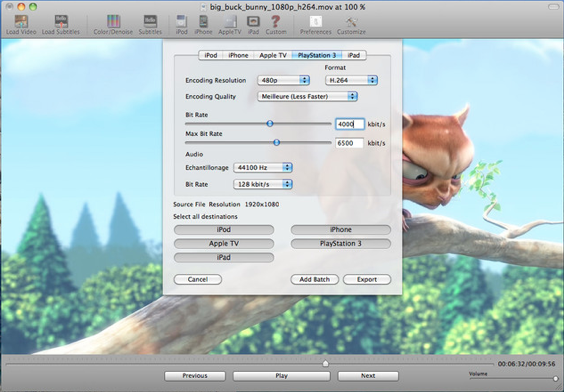564x392 pixels.
Task: Select the PlayStation 3 tab
Action: click(x=317, y=55)
